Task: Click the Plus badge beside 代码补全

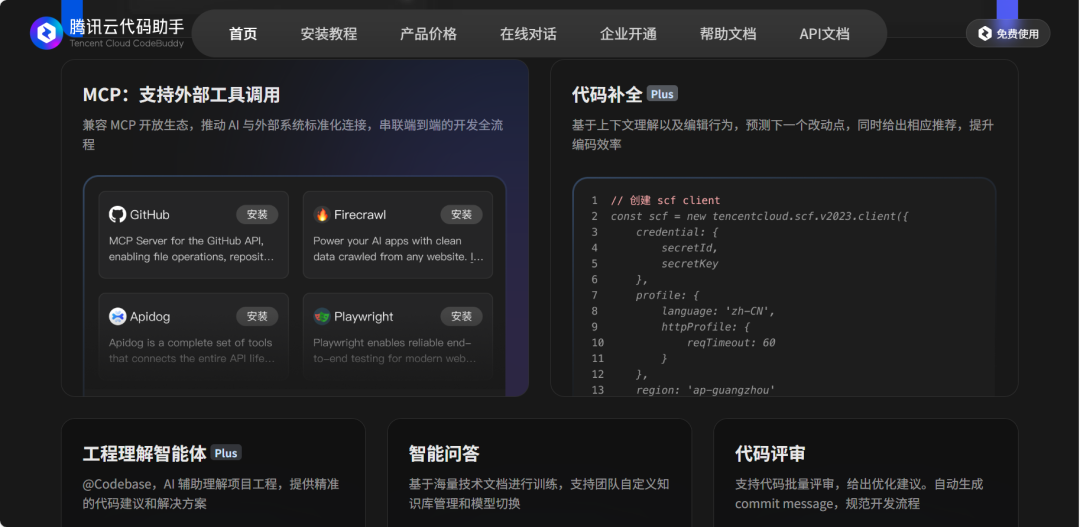Action: point(662,94)
